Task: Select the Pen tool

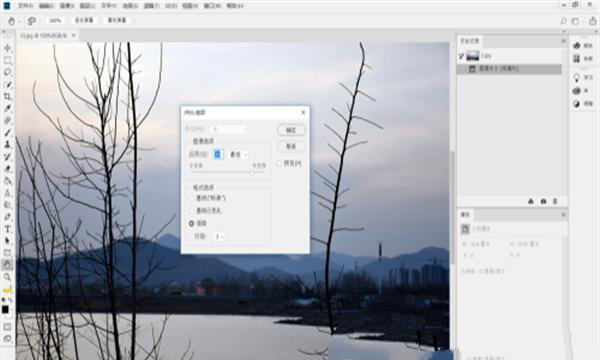Action: tap(8, 217)
